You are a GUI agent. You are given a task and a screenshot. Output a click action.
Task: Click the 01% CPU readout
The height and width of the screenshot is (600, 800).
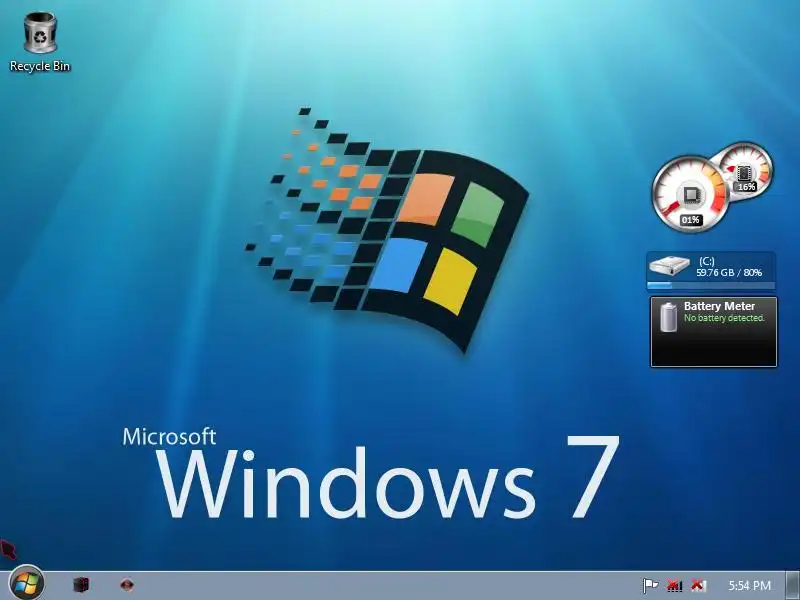691,220
